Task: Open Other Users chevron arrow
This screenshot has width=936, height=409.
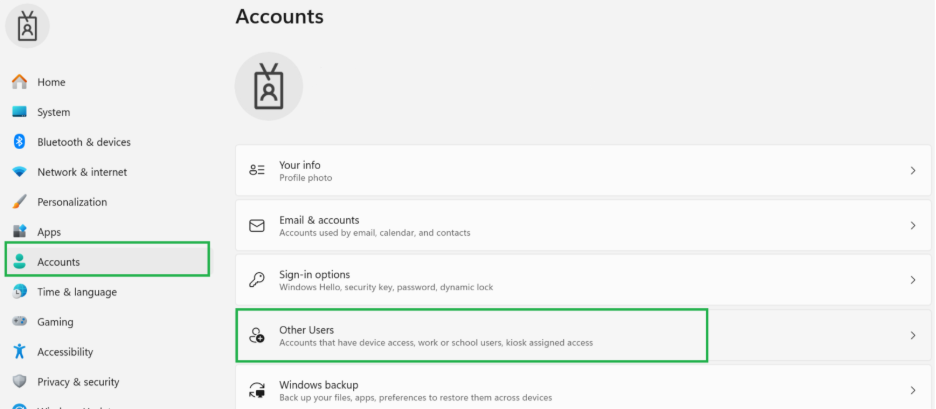Action: 913,336
